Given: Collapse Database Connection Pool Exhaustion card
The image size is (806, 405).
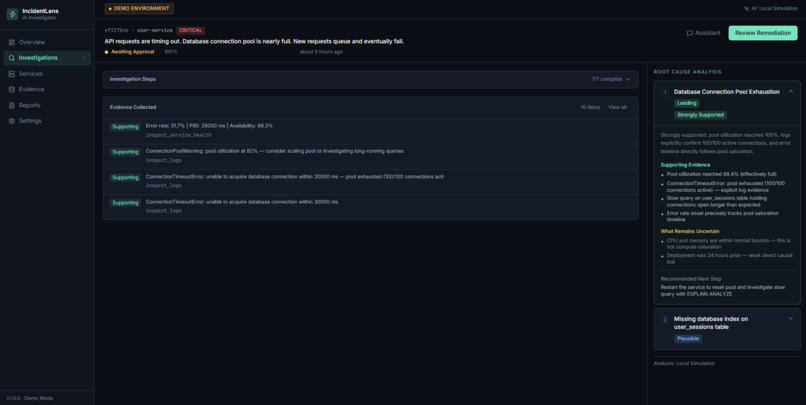Looking at the screenshot, I should click(791, 91).
